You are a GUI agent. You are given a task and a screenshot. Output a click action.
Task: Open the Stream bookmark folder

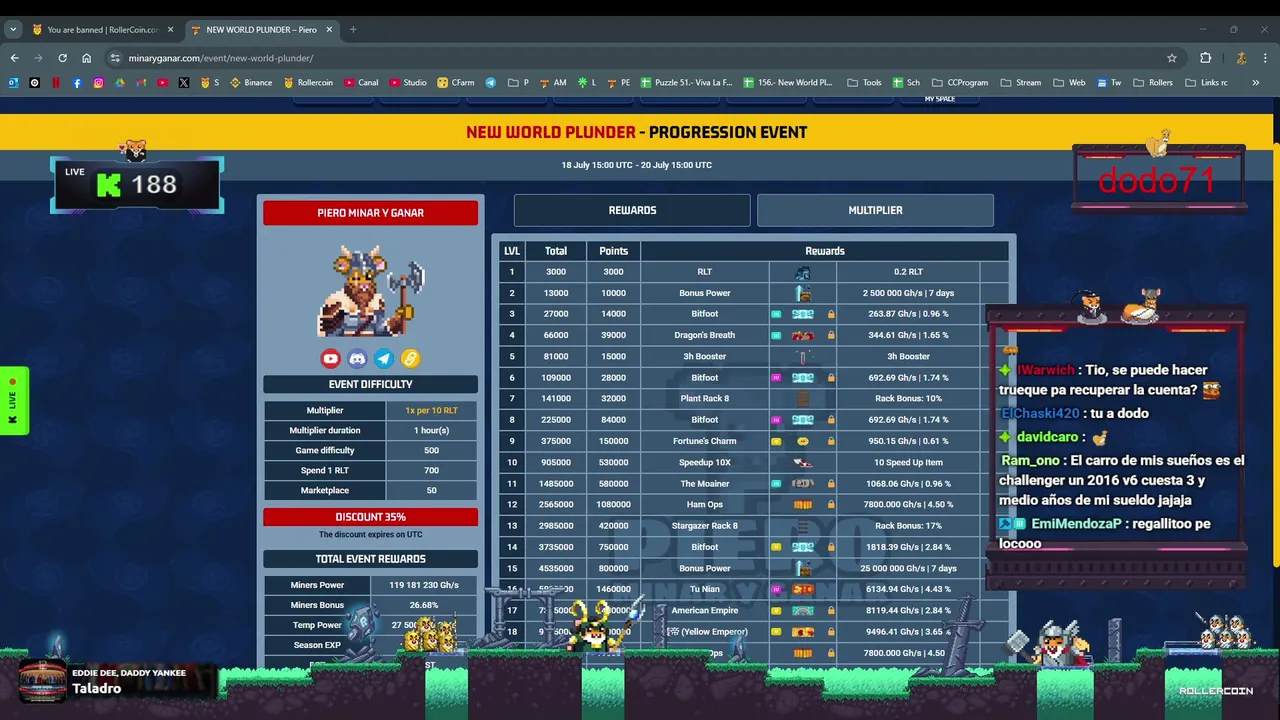tap(1021, 83)
